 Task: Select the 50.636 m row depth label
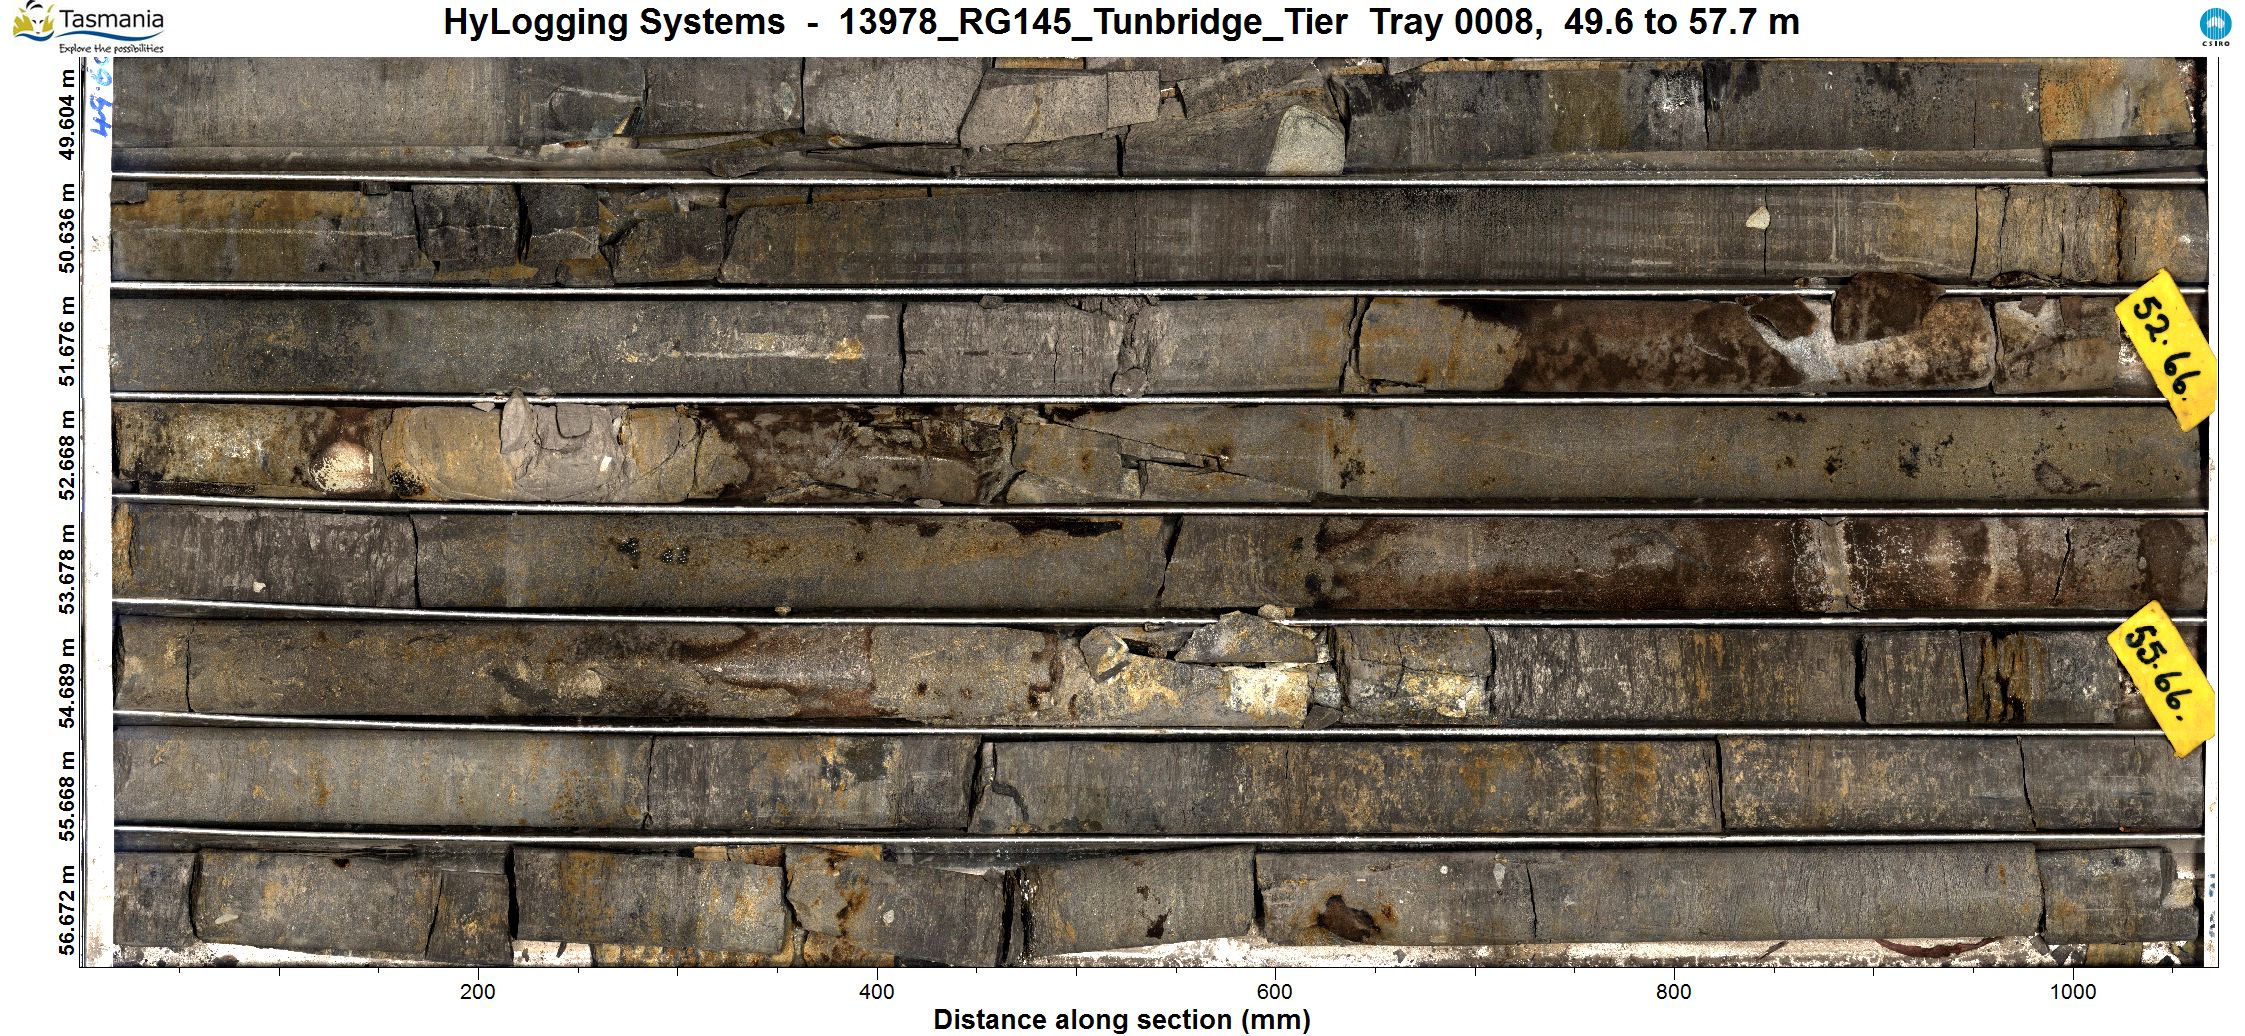click(x=67, y=228)
